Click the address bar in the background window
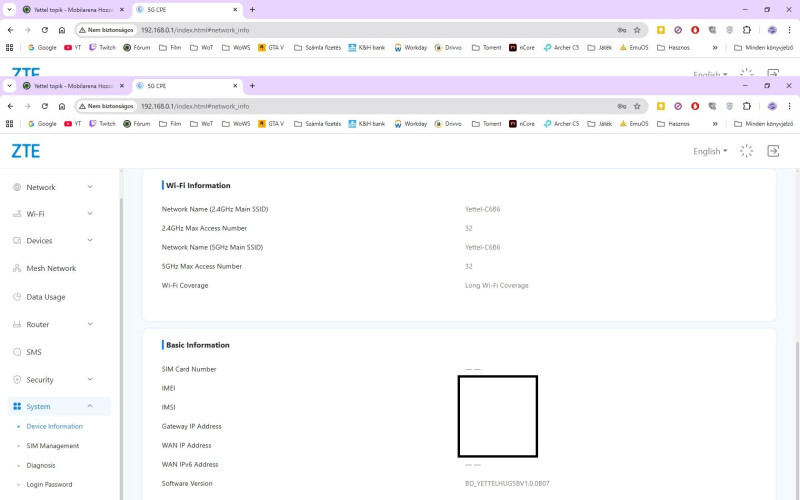This screenshot has width=800, height=500. (362, 30)
